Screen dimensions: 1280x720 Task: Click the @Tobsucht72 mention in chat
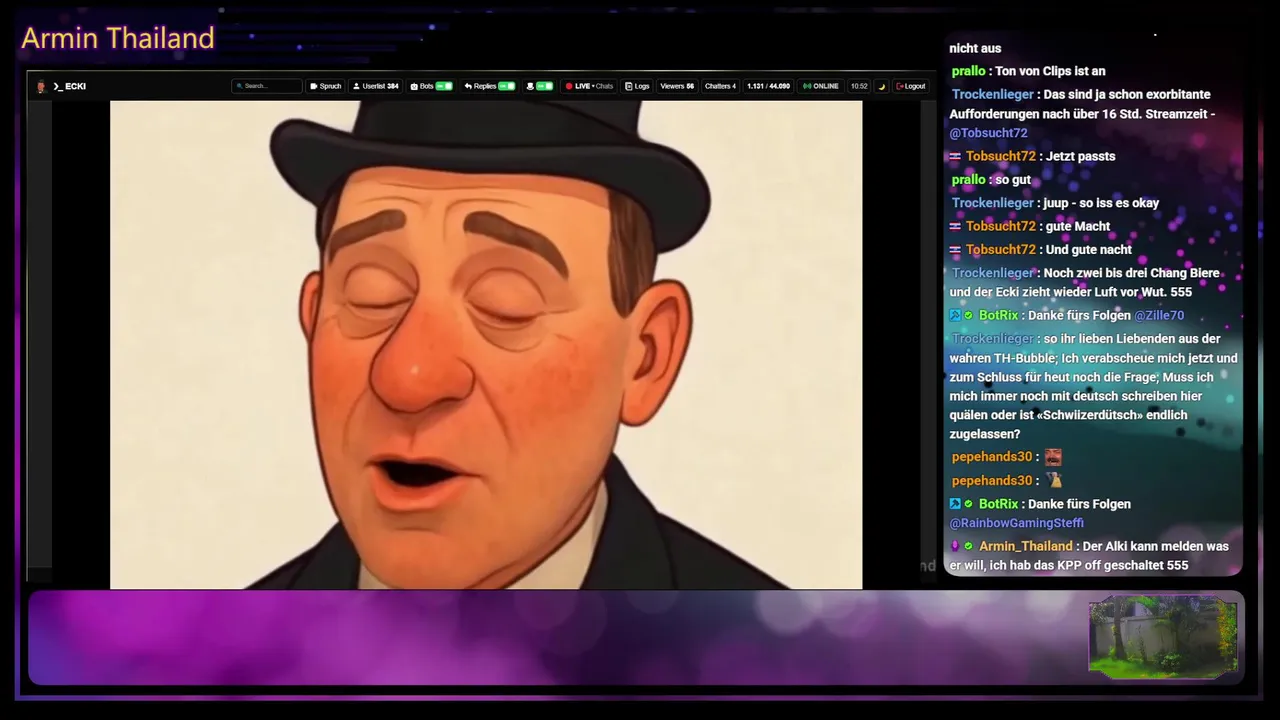coord(988,133)
